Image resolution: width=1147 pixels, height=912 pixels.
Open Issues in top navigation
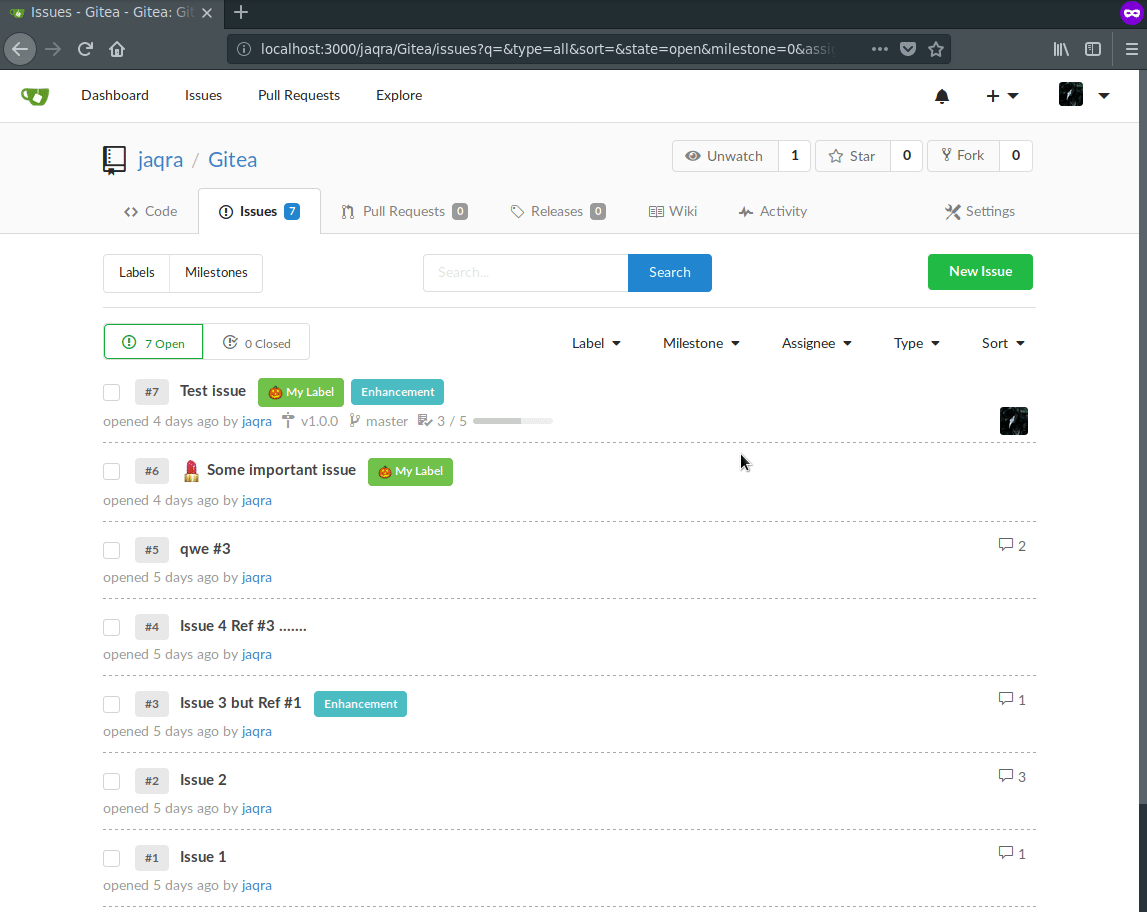(x=203, y=96)
